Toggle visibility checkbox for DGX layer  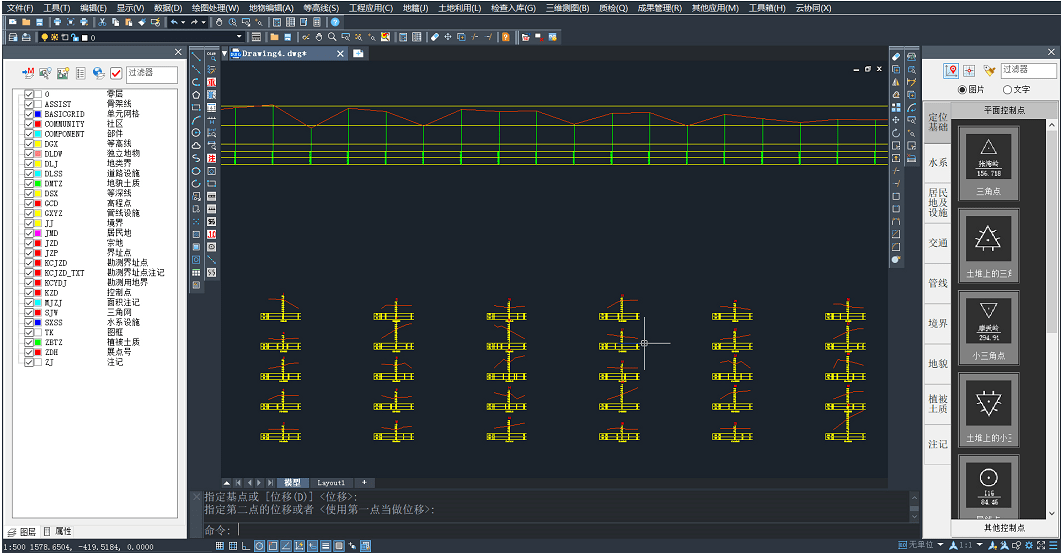point(29,144)
